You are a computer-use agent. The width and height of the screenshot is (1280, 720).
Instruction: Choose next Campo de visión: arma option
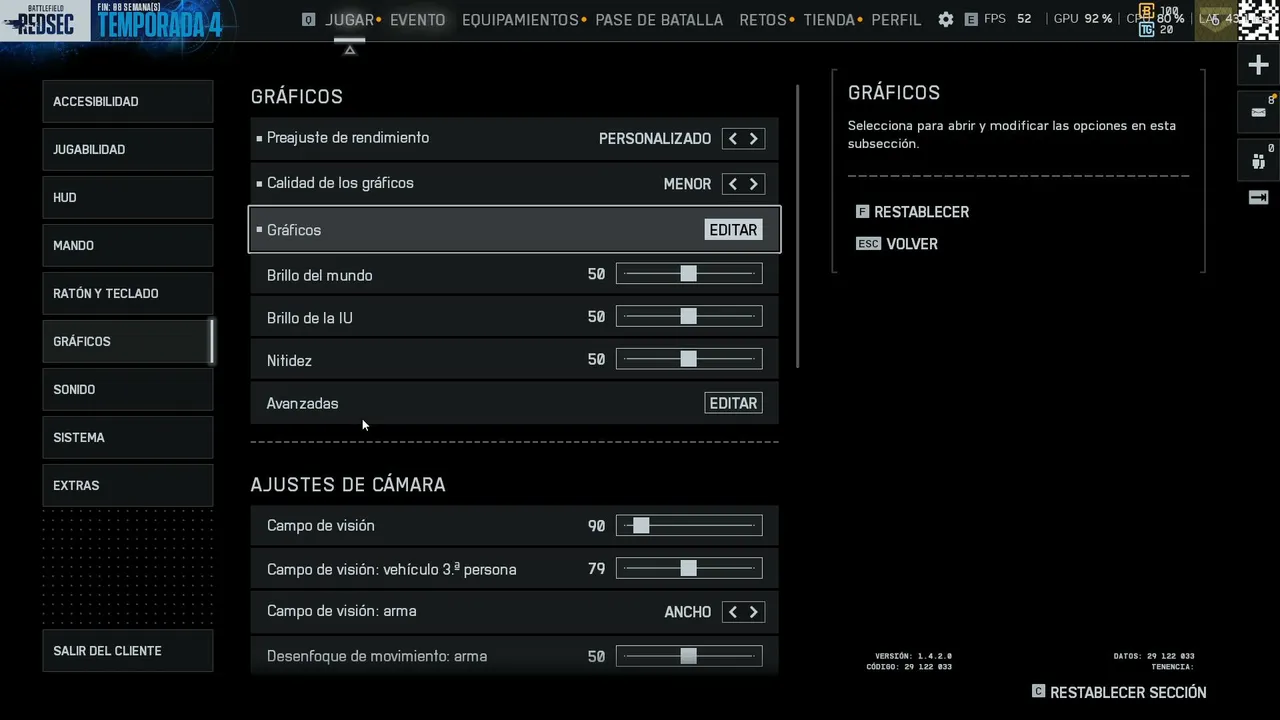[x=754, y=612]
